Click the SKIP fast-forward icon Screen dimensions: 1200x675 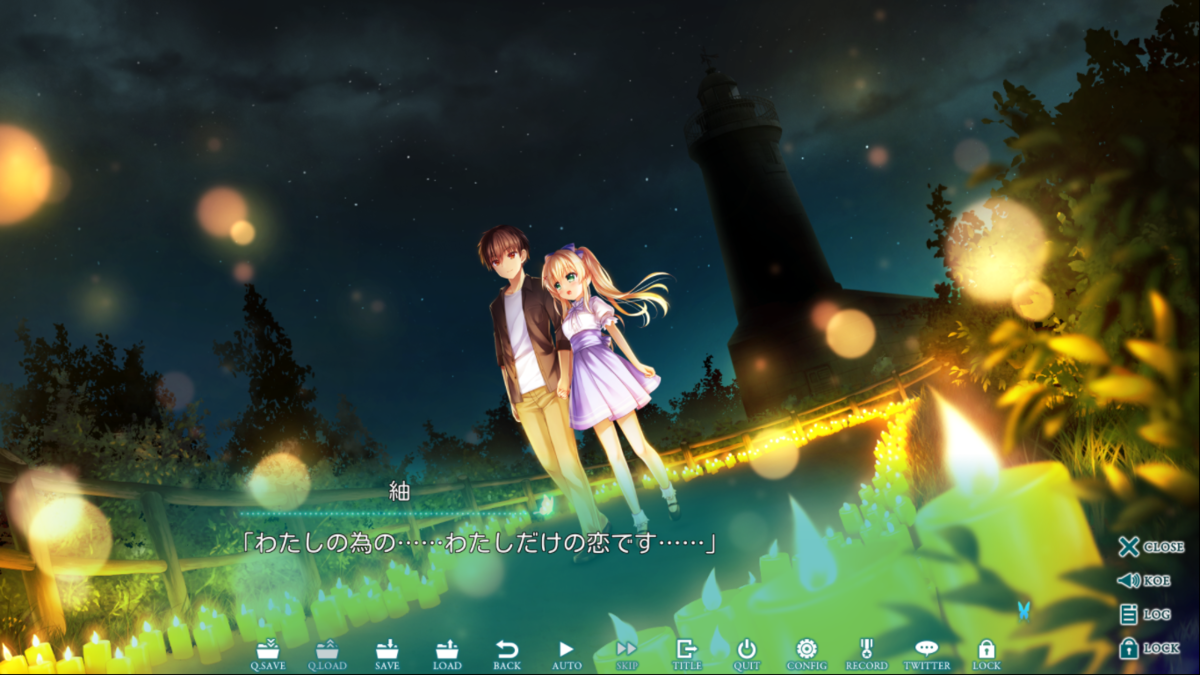coord(627,655)
